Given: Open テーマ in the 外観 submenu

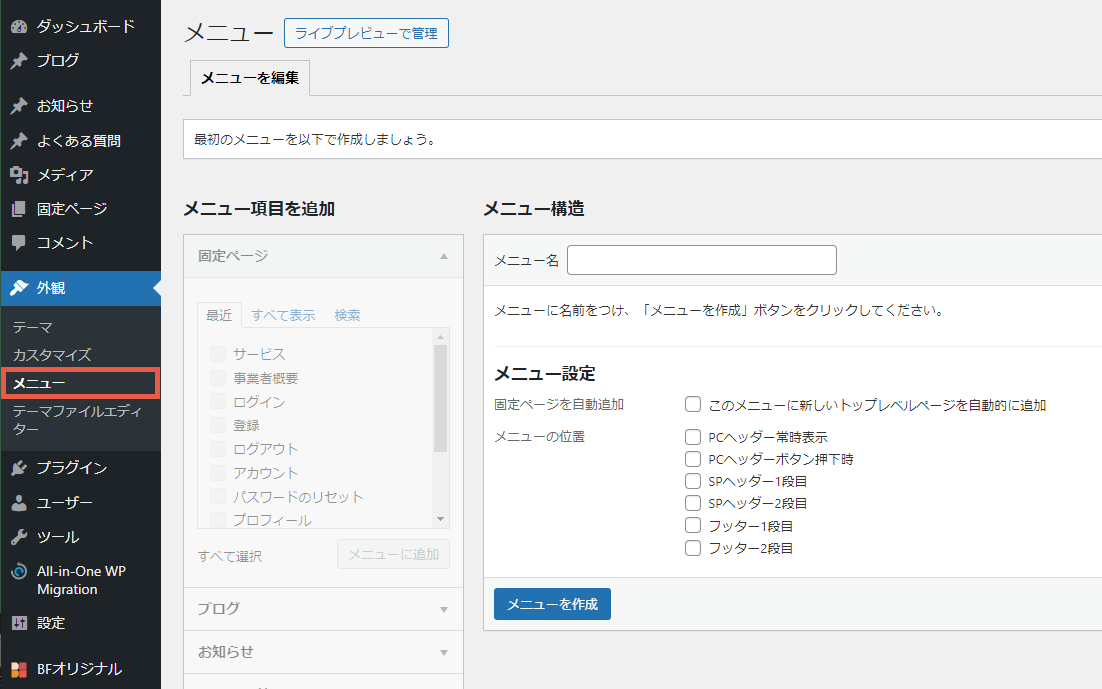Looking at the screenshot, I should coord(32,327).
